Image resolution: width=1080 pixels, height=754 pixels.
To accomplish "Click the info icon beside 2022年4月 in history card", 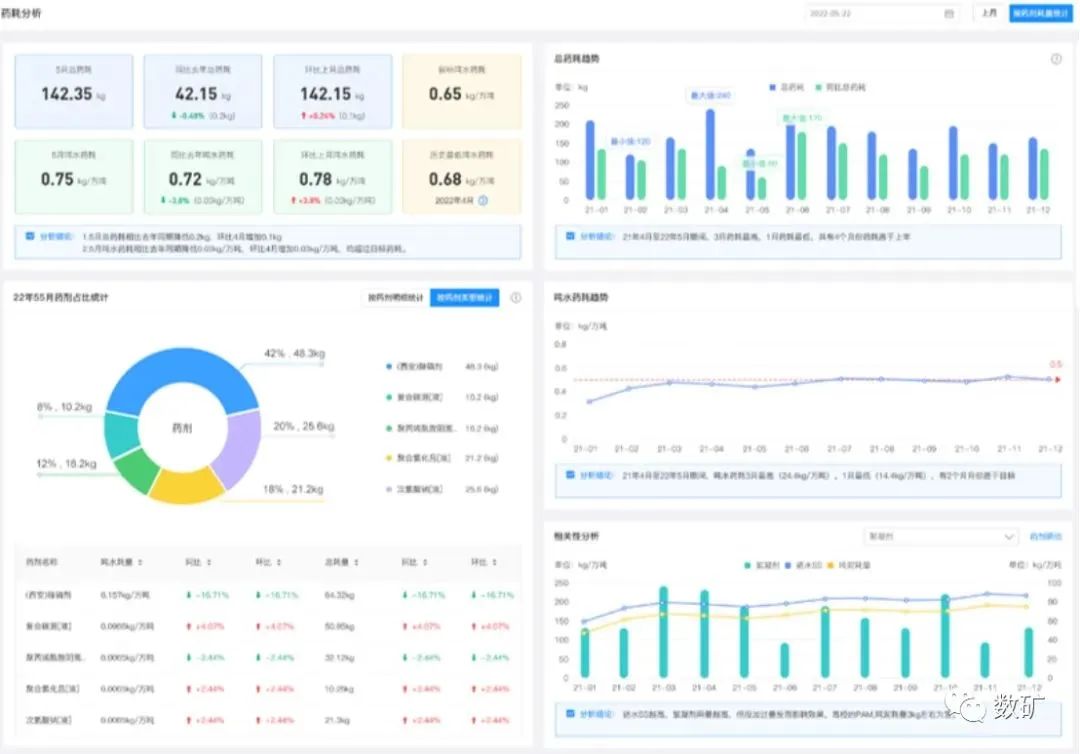I will [x=483, y=200].
